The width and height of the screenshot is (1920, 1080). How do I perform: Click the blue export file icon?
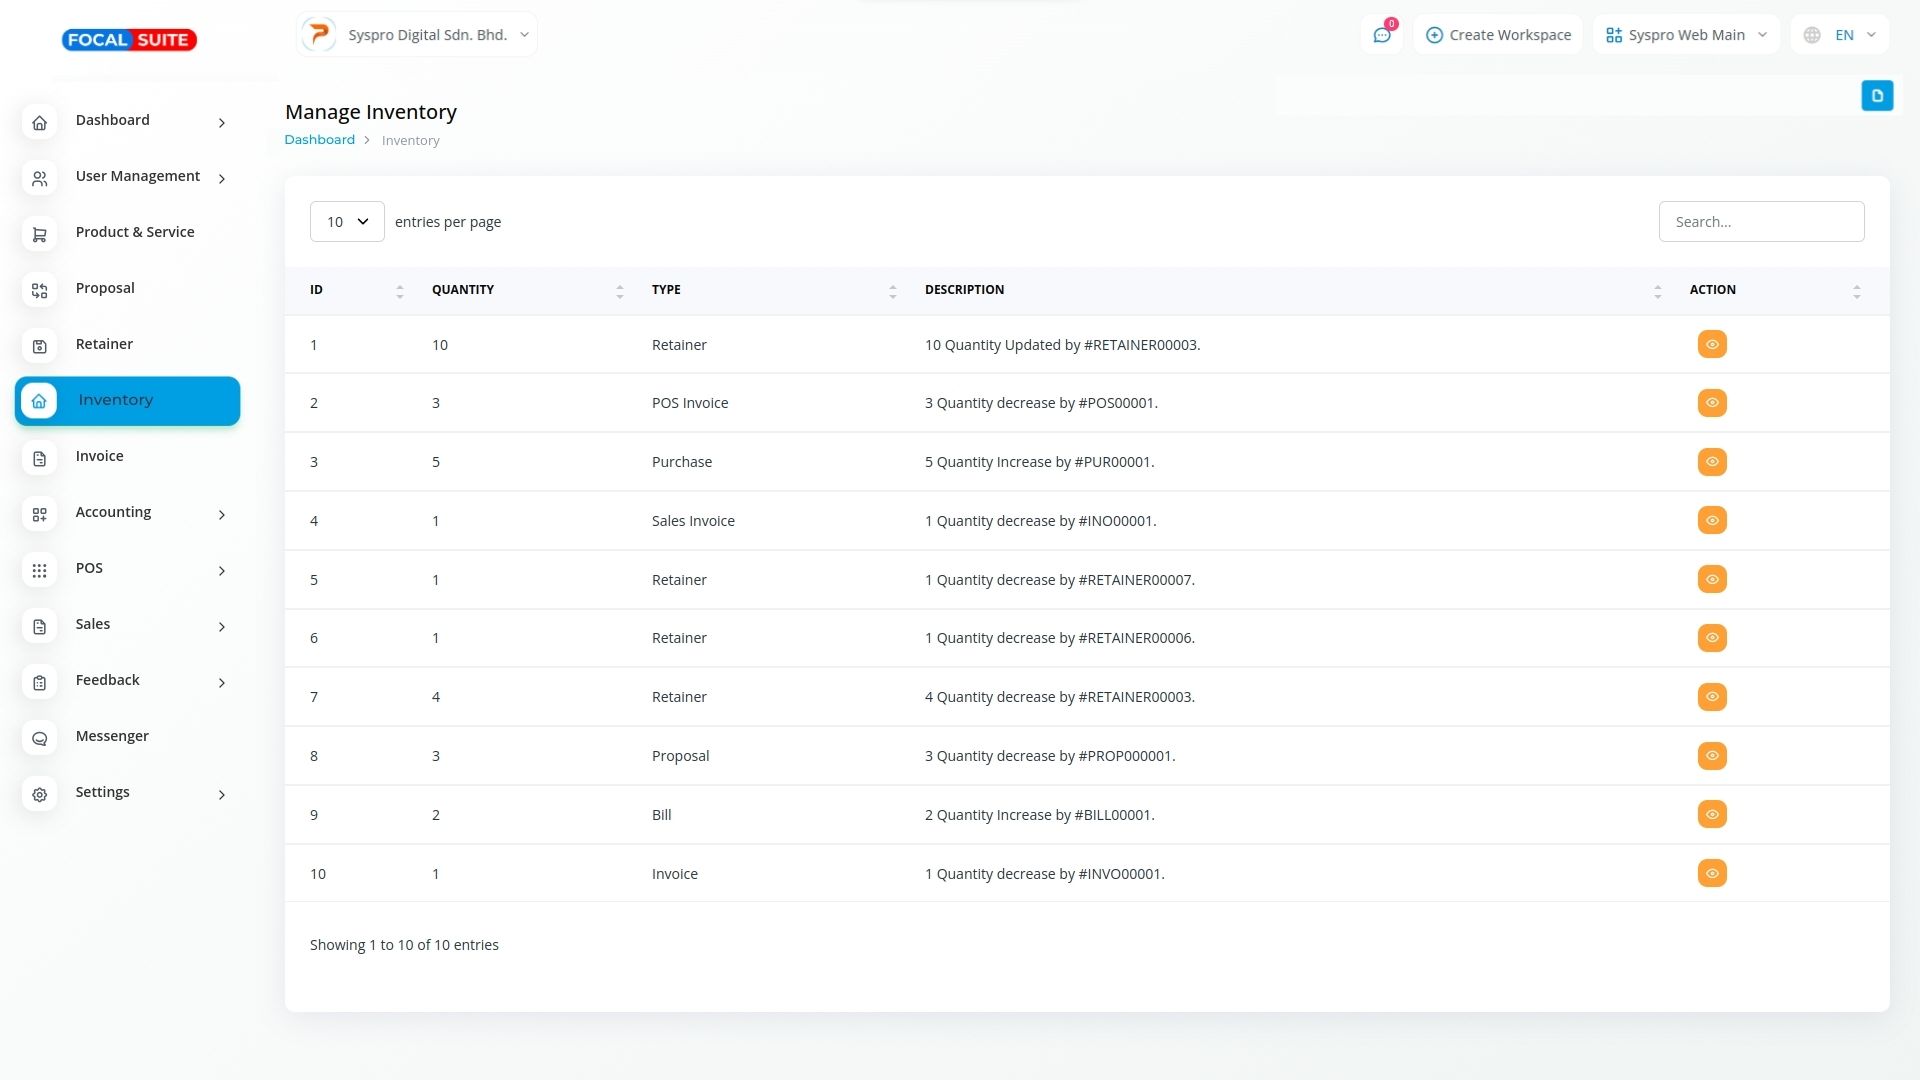pyautogui.click(x=1877, y=96)
